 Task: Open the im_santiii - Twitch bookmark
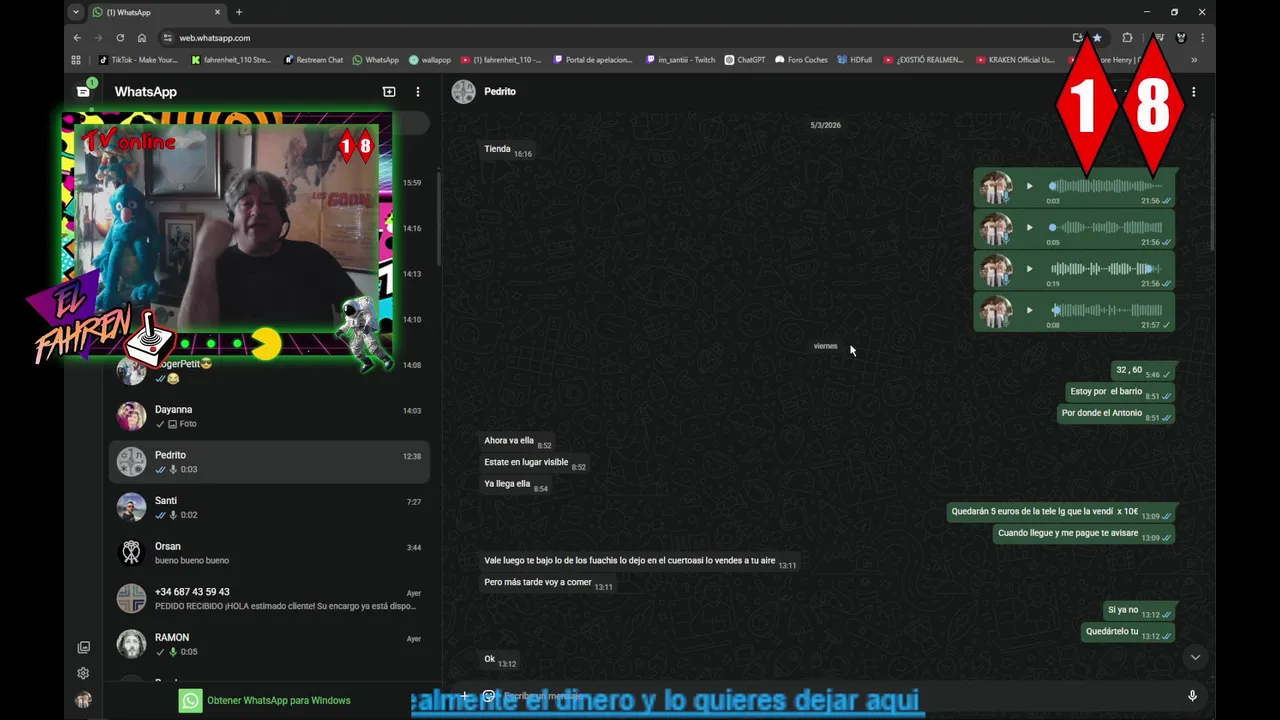pyautogui.click(x=681, y=60)
